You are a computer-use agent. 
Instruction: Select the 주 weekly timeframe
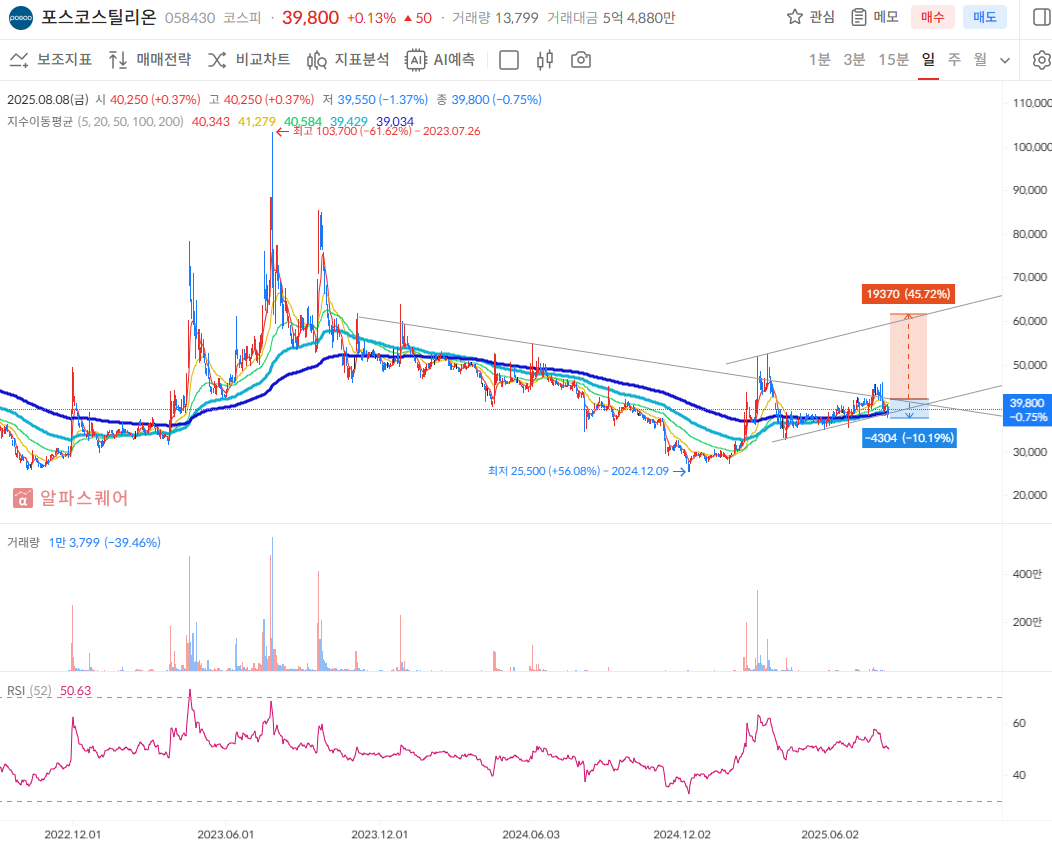(x=954, y=60)
